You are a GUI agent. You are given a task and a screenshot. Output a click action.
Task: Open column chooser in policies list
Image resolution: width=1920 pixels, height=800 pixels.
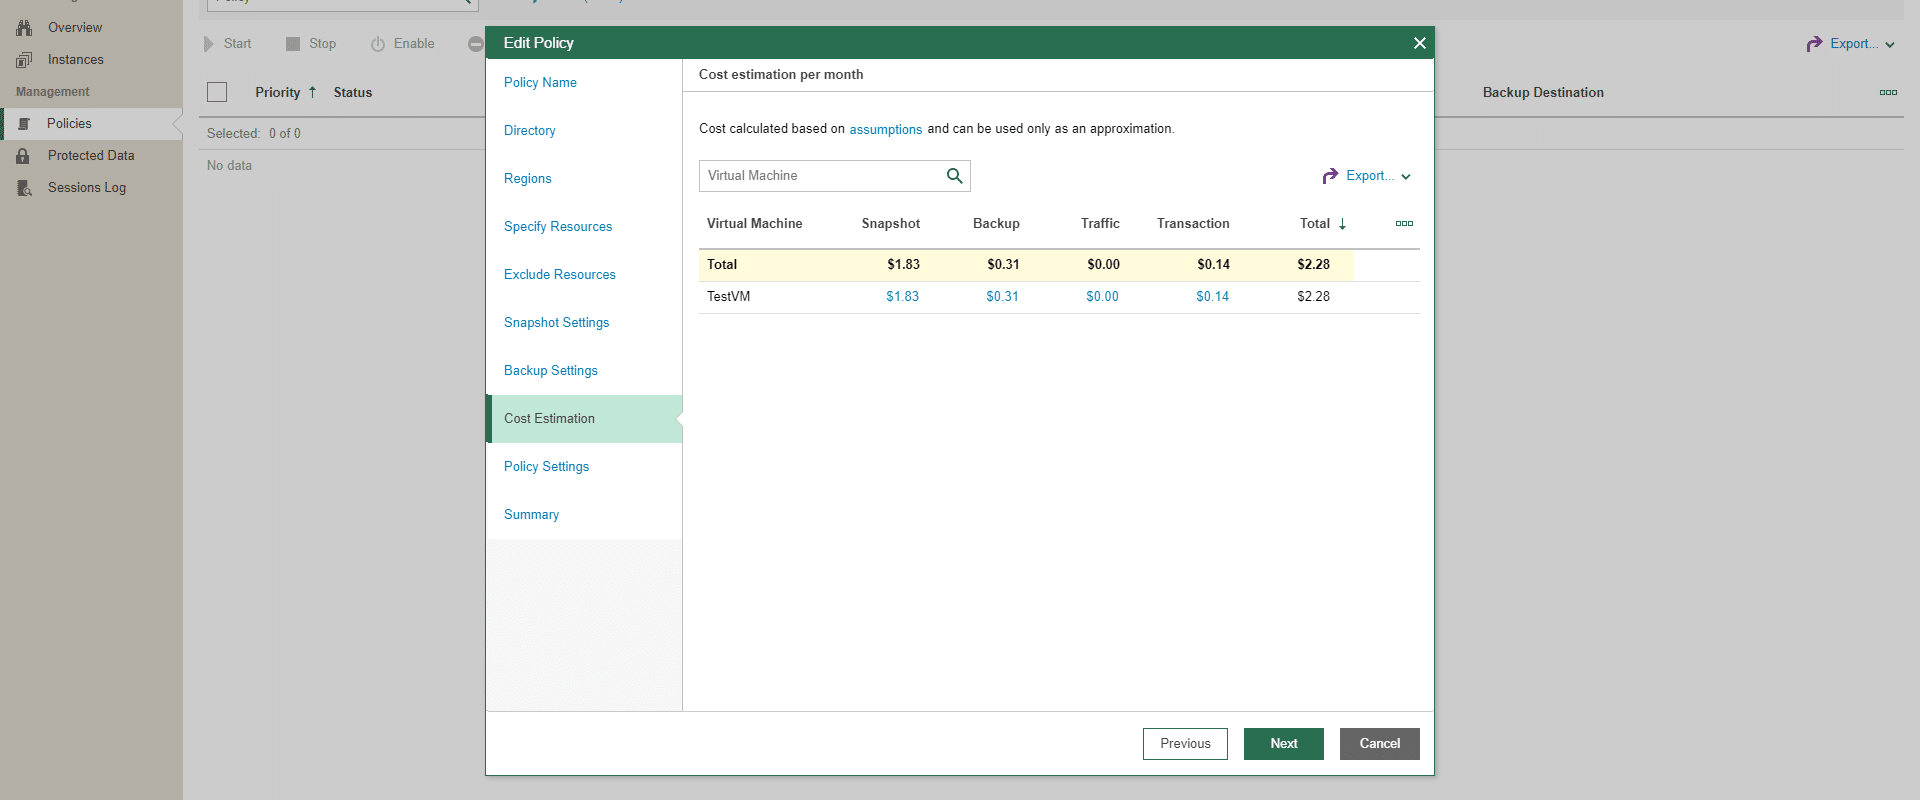pos(1888,92)
